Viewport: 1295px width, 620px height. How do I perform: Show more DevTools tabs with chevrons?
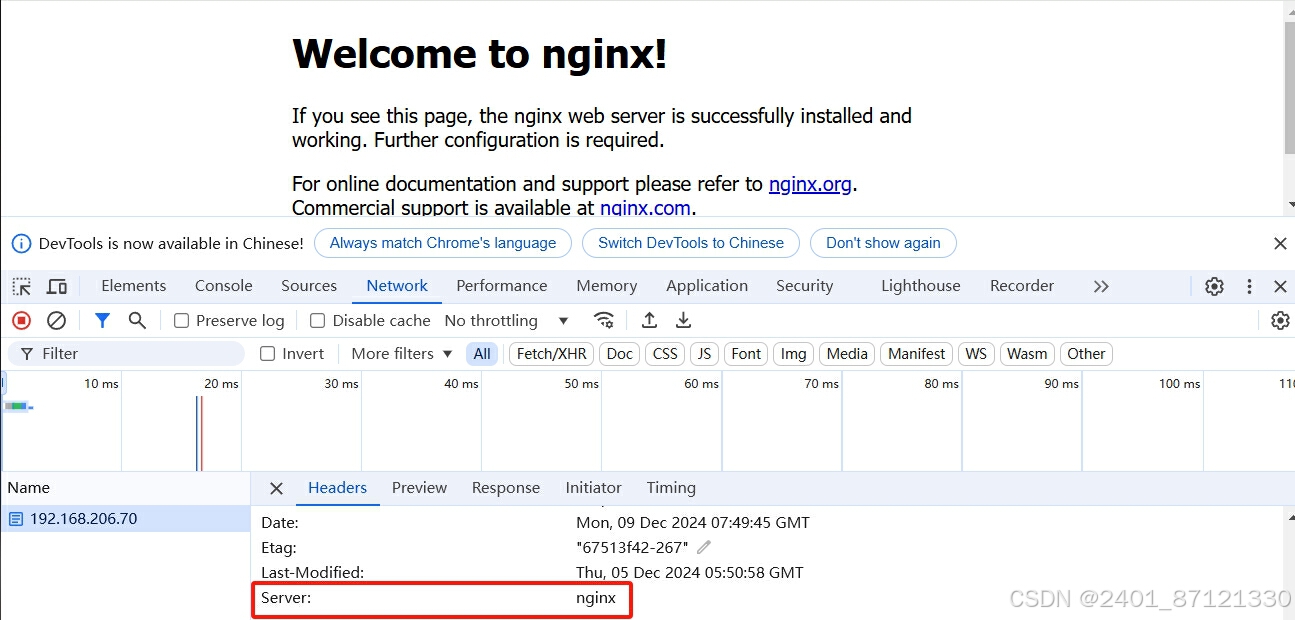pos(1101,287)
